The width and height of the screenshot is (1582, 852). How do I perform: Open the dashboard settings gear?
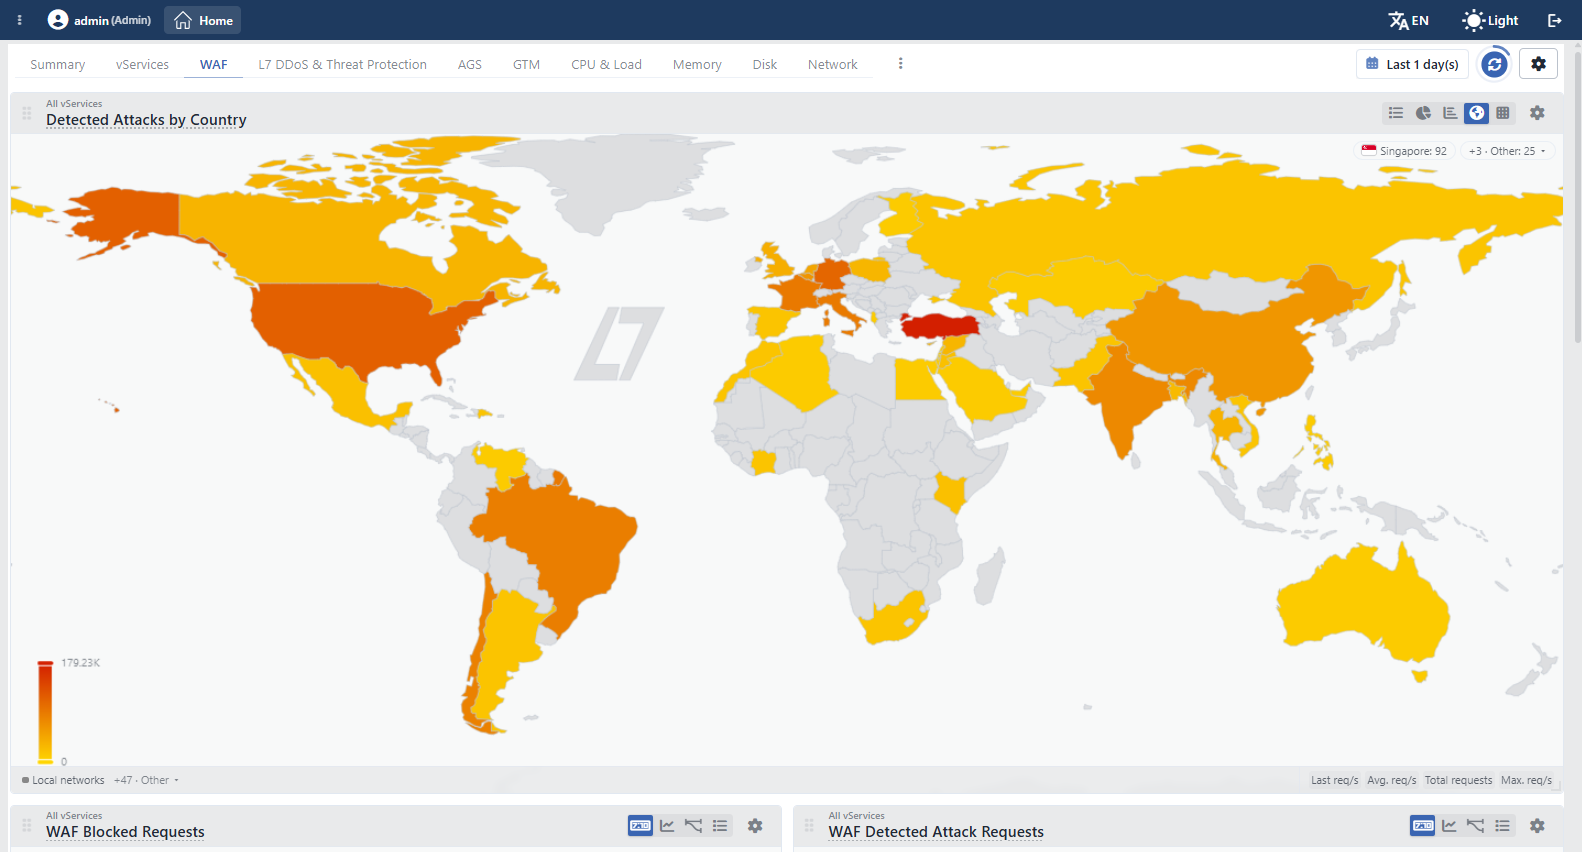click(x=1538, y=64)
